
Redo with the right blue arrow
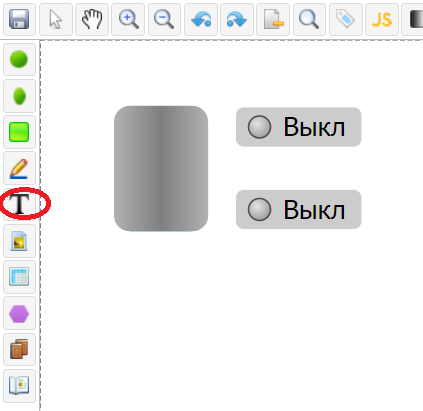(x=237, y=19)
